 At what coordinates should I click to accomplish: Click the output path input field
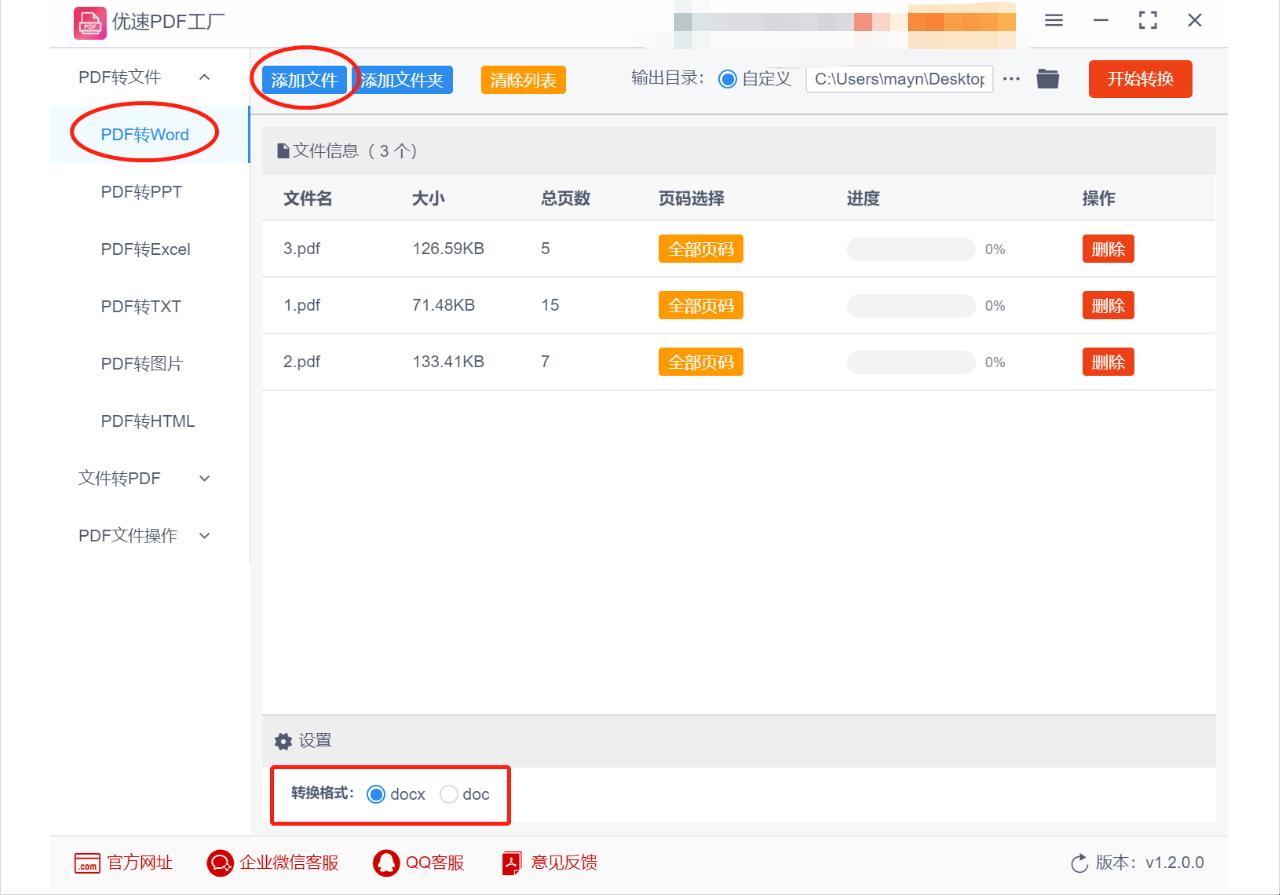coord(899,78)
